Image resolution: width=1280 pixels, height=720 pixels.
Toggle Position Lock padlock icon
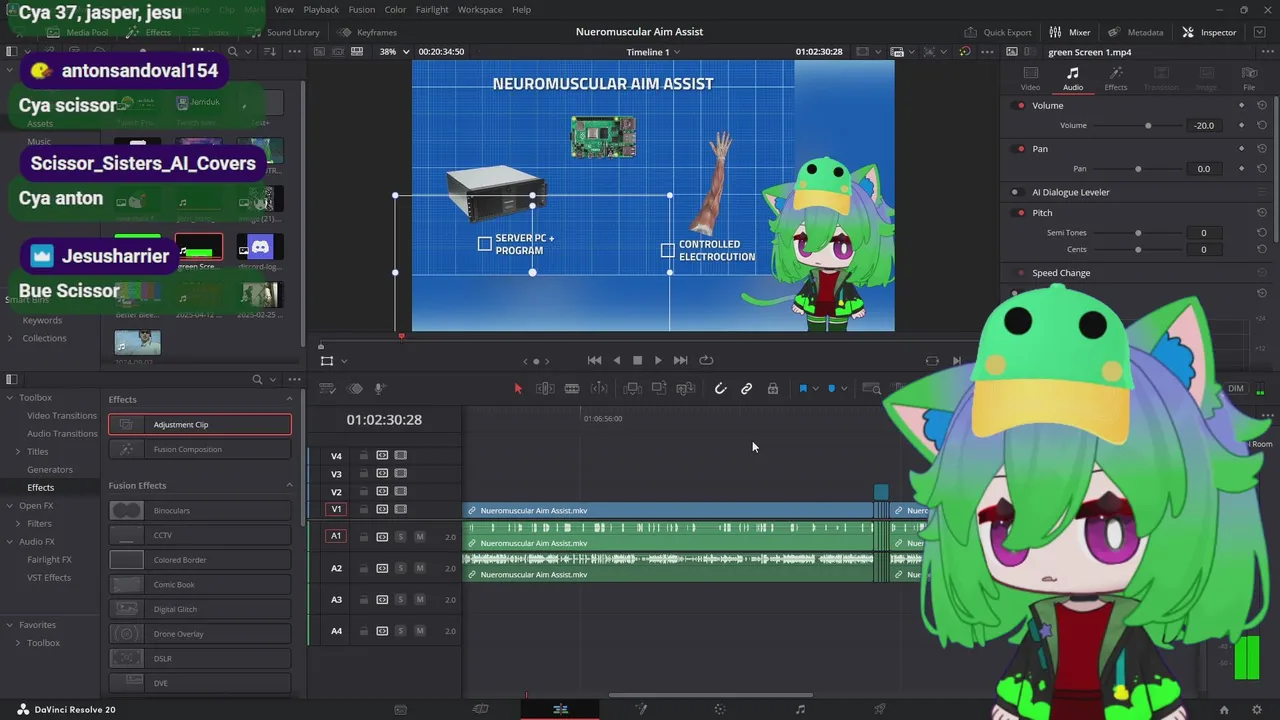pyautogui.click(x=772, y=389)
